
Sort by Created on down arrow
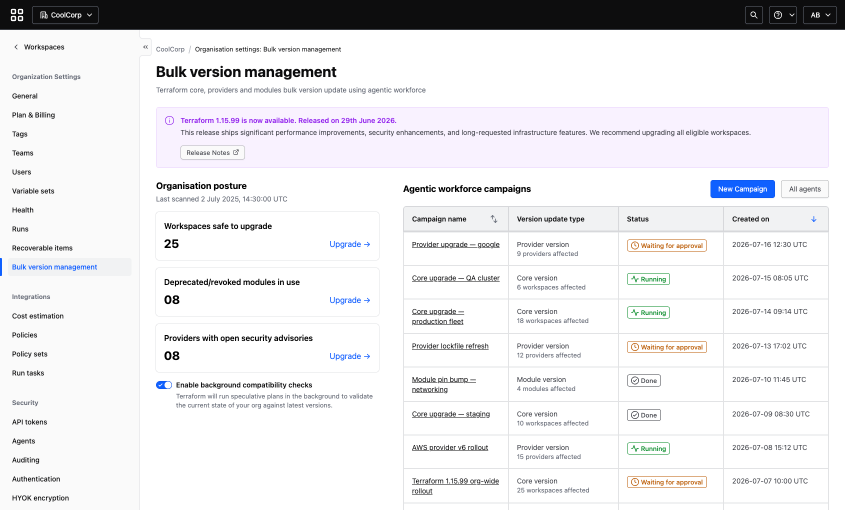(x=814, y=219)
